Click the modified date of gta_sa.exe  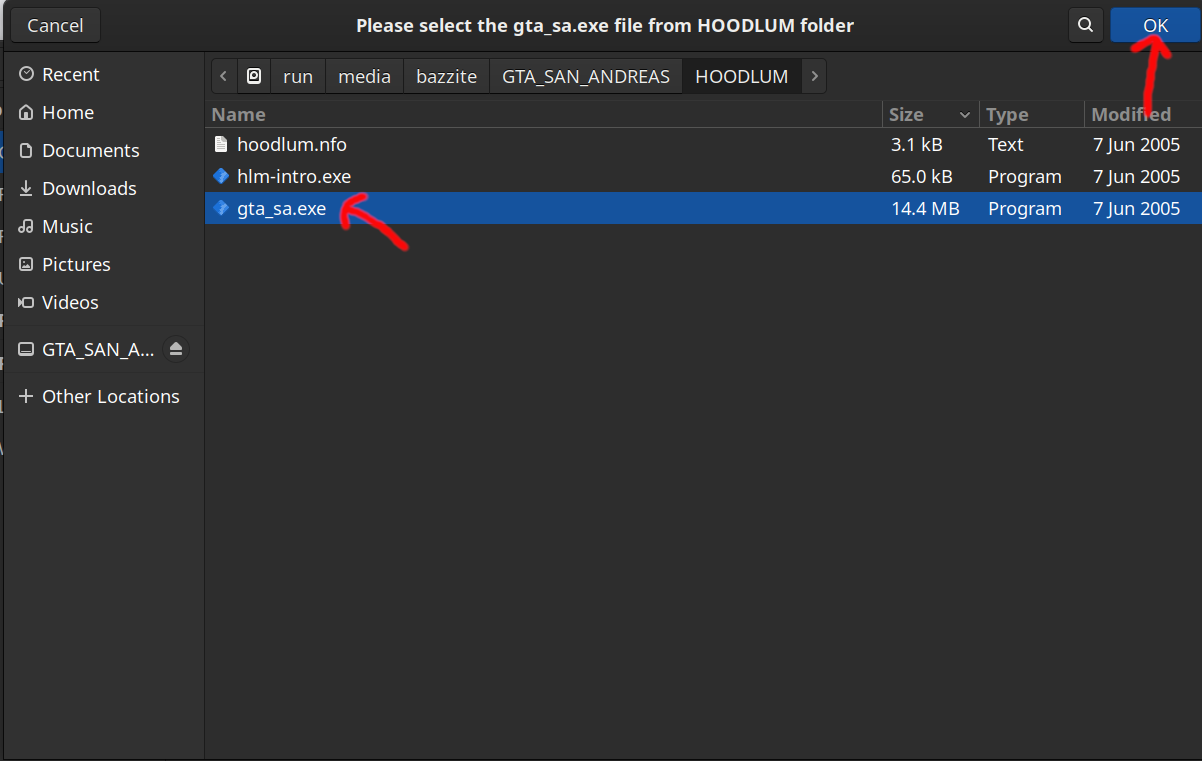[x=1137, y=208]
